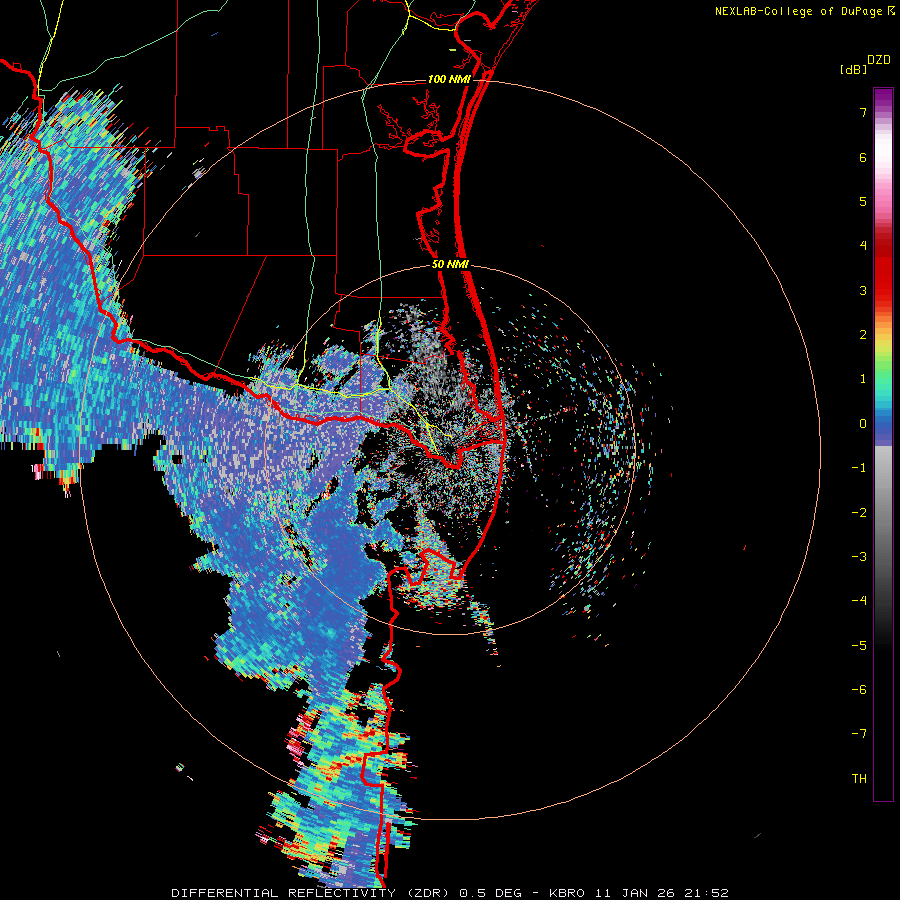Click the 1 value on color scale
Viewport: 900px width, 900px height.
point(863,379)
